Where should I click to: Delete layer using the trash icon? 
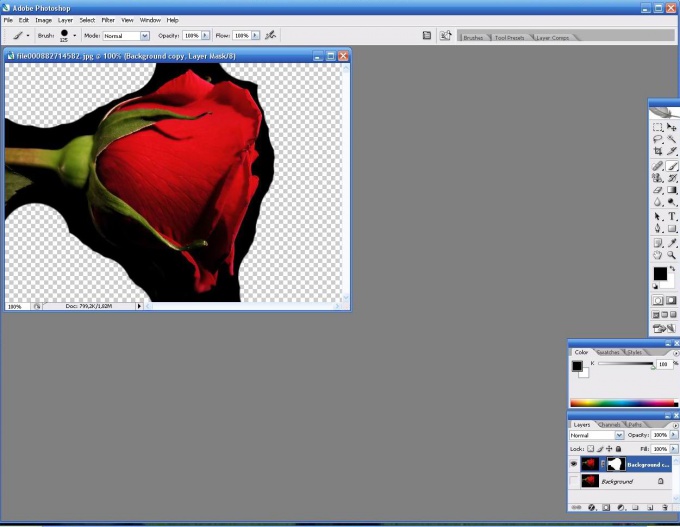pos(666,508)
